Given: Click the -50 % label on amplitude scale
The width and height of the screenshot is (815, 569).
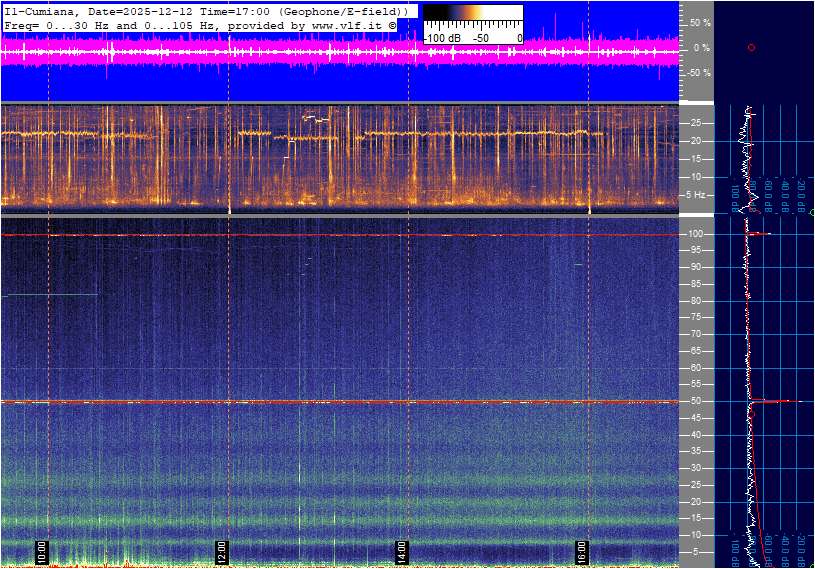Looking at the screenshot, I should click(698, 73).
